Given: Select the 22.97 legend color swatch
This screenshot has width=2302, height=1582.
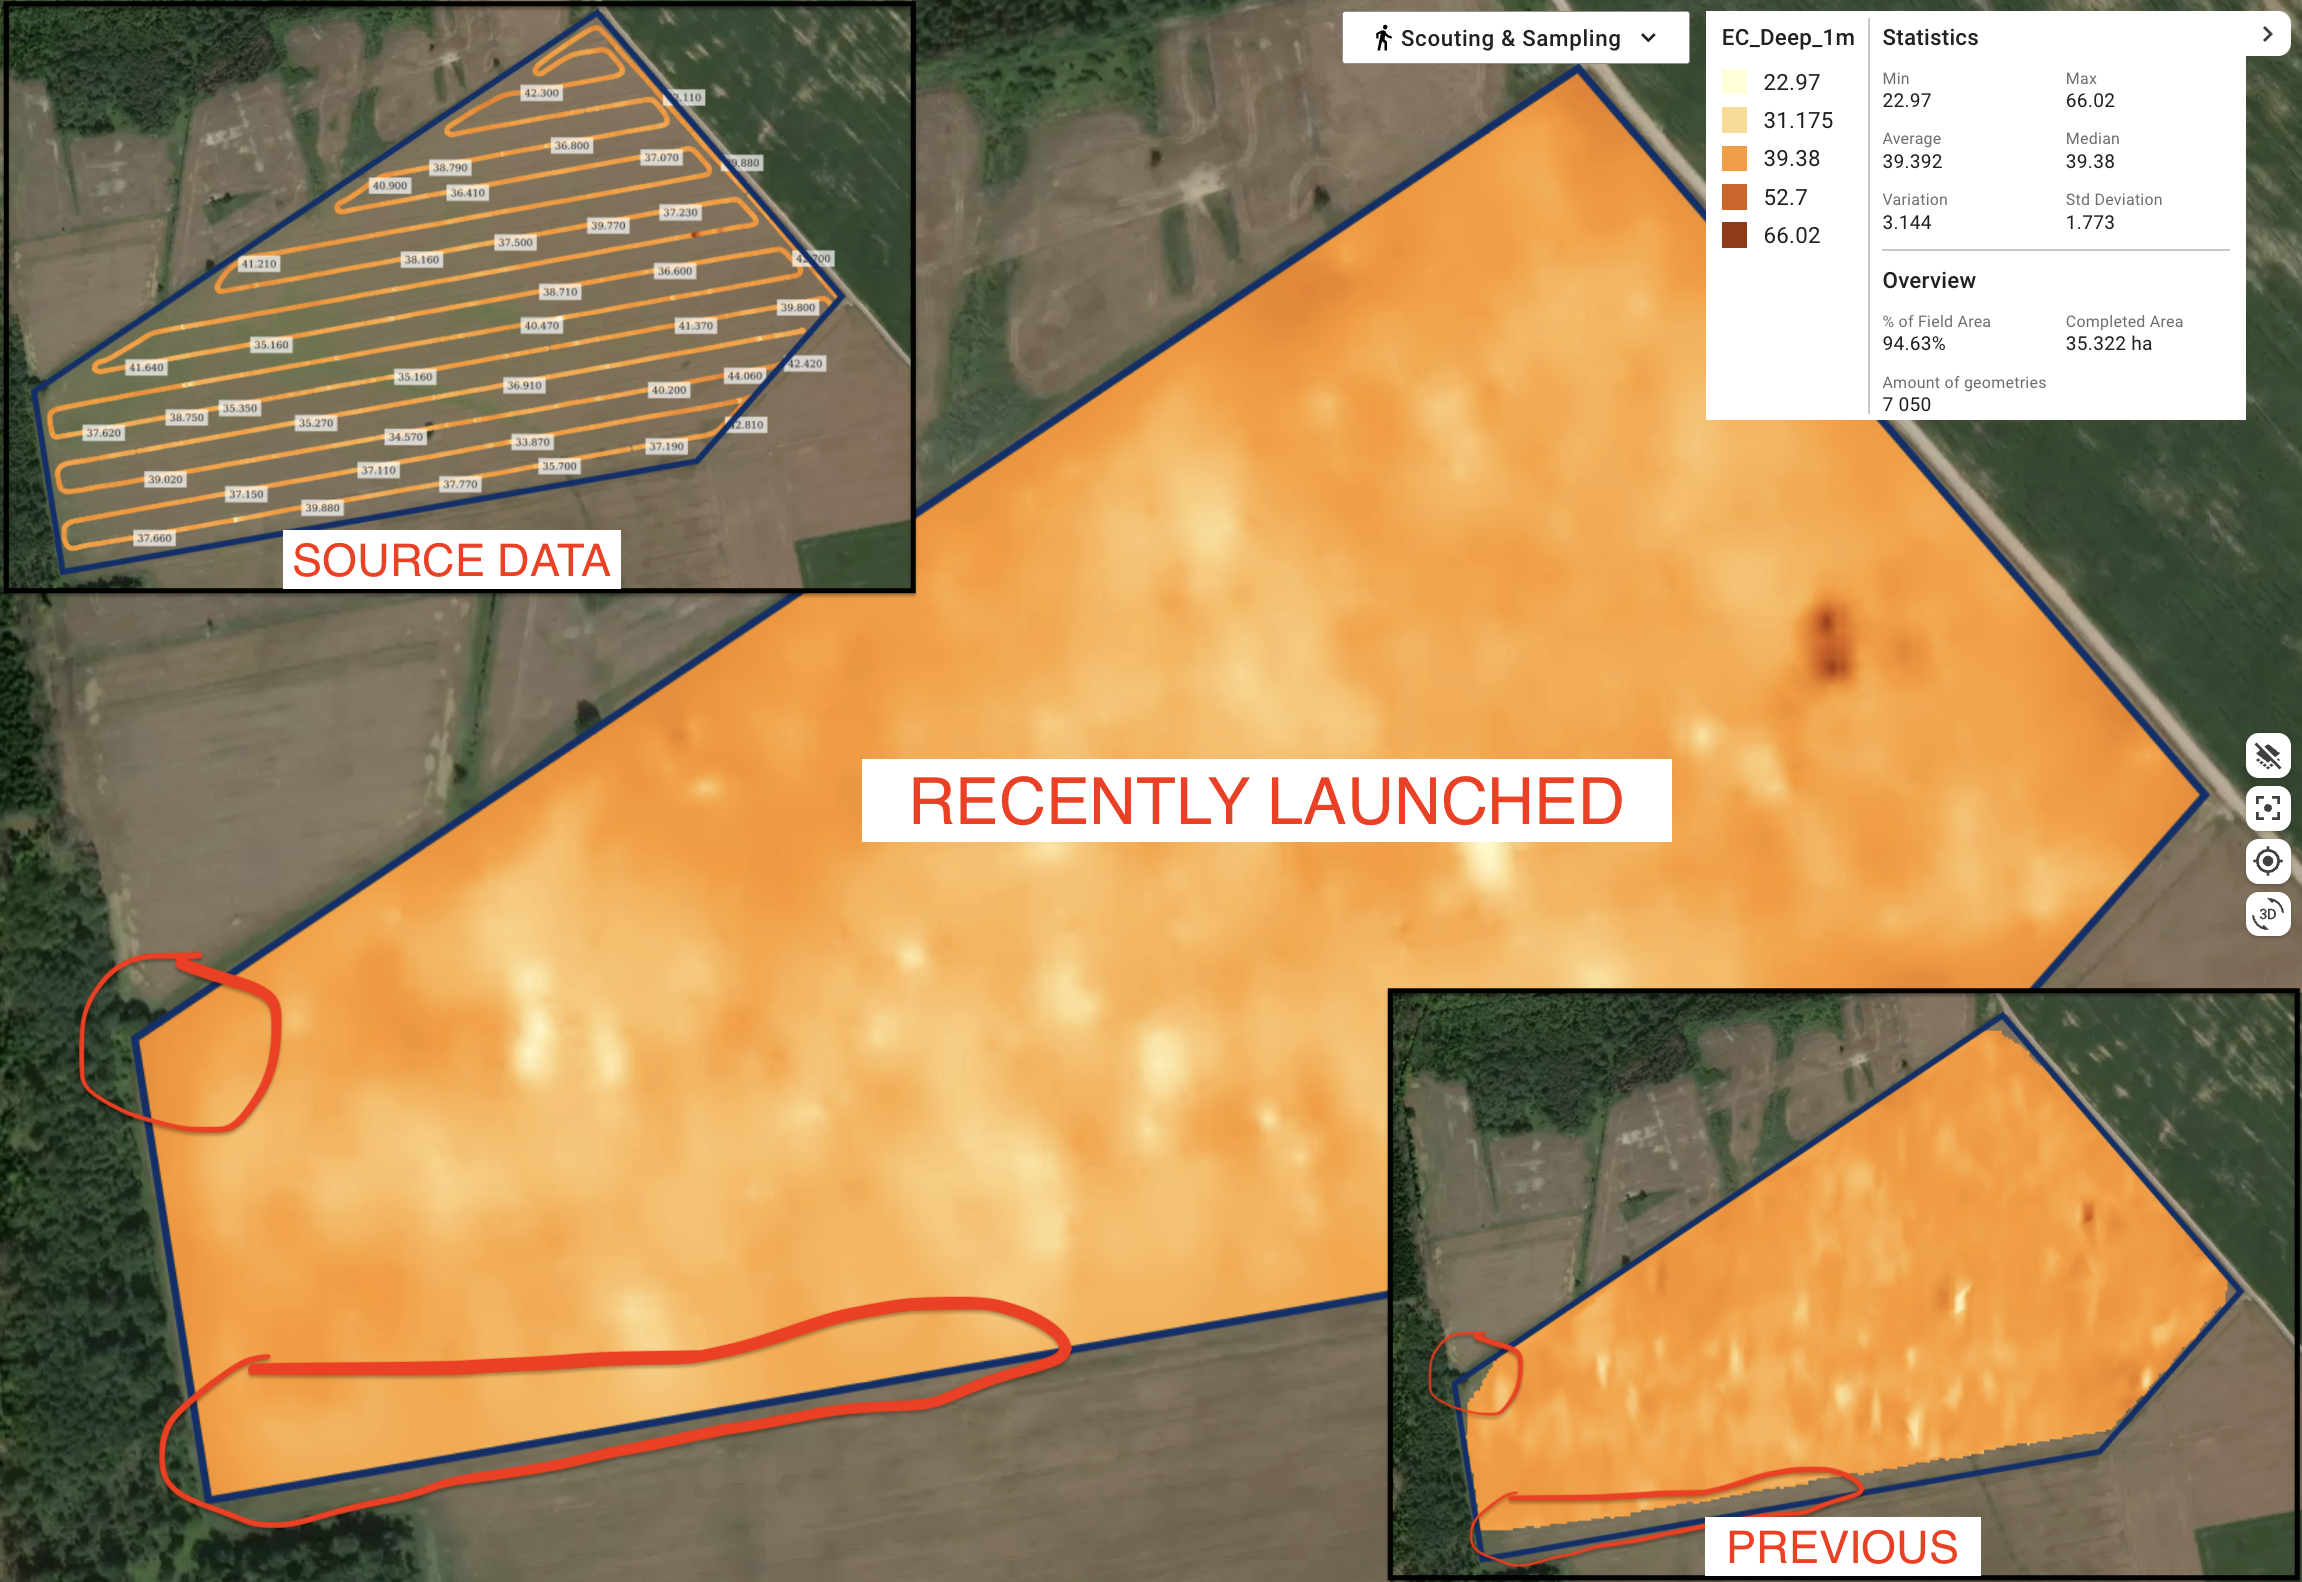Looking at the screenshot, I should pos(1734,82).
